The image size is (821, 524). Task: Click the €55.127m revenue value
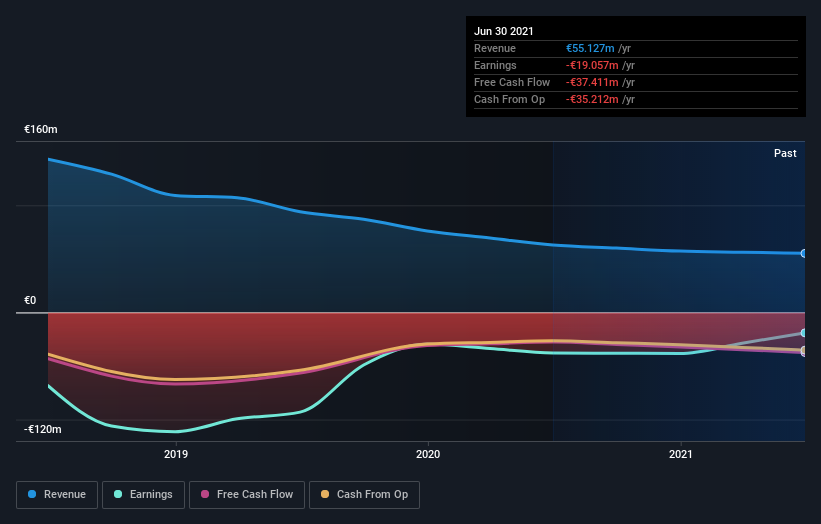point(590,48)
